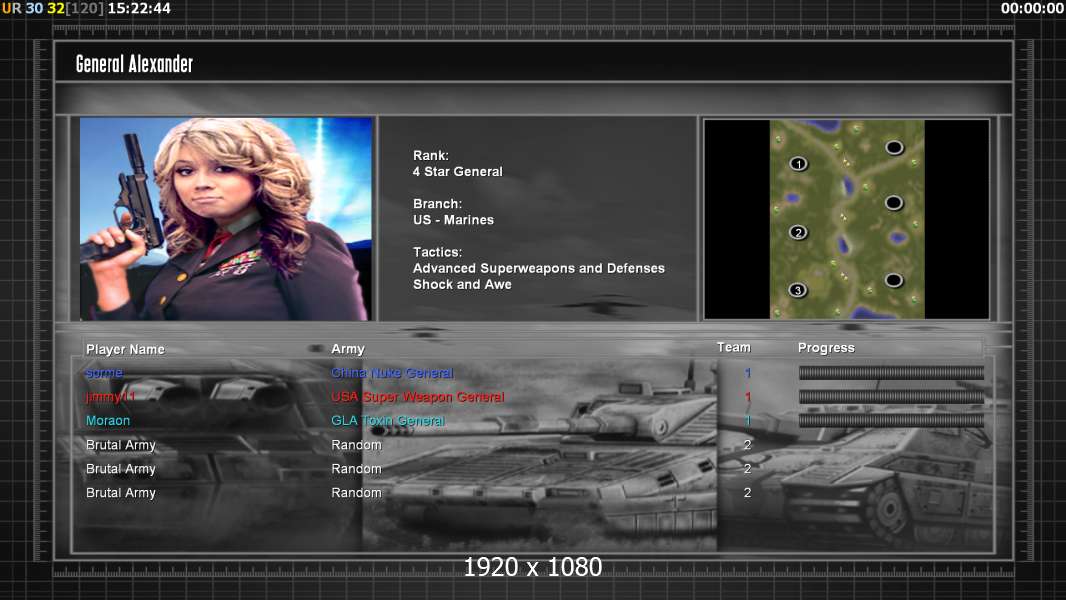Select player name 'Moraon'
The width and height of the screenshot is (1066, 600).
point(107,421)
